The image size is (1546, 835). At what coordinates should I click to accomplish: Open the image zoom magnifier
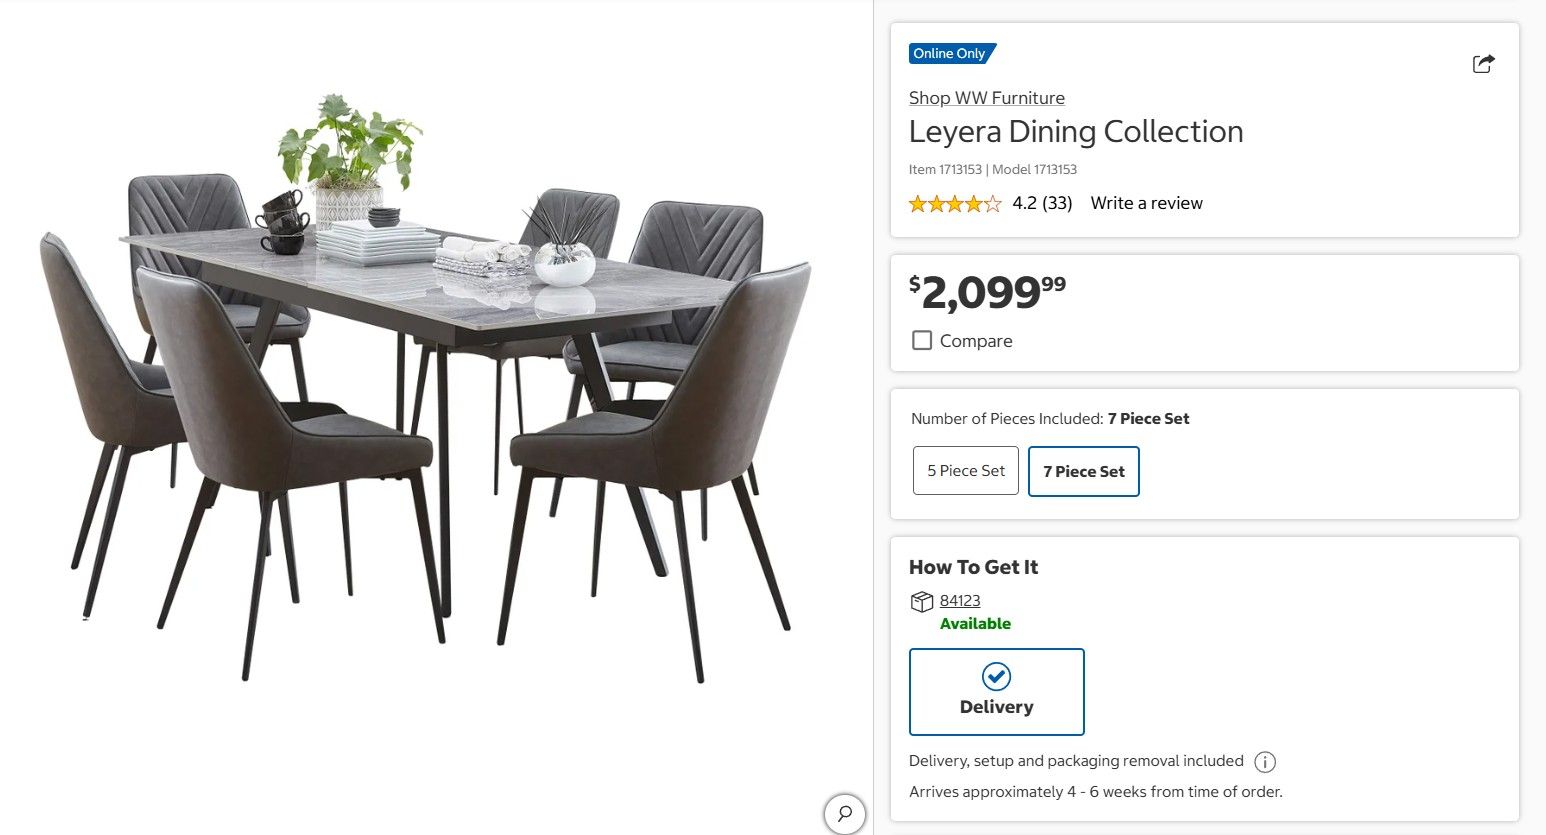pyautogui.click(x=845, y=813)
